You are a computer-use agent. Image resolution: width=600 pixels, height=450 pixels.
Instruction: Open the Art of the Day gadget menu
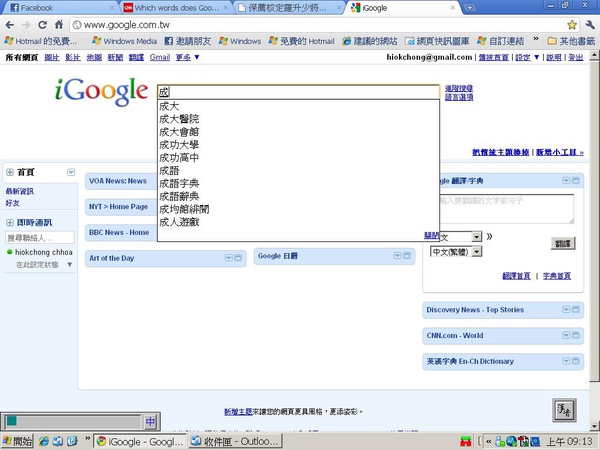[x=228, y=258]
